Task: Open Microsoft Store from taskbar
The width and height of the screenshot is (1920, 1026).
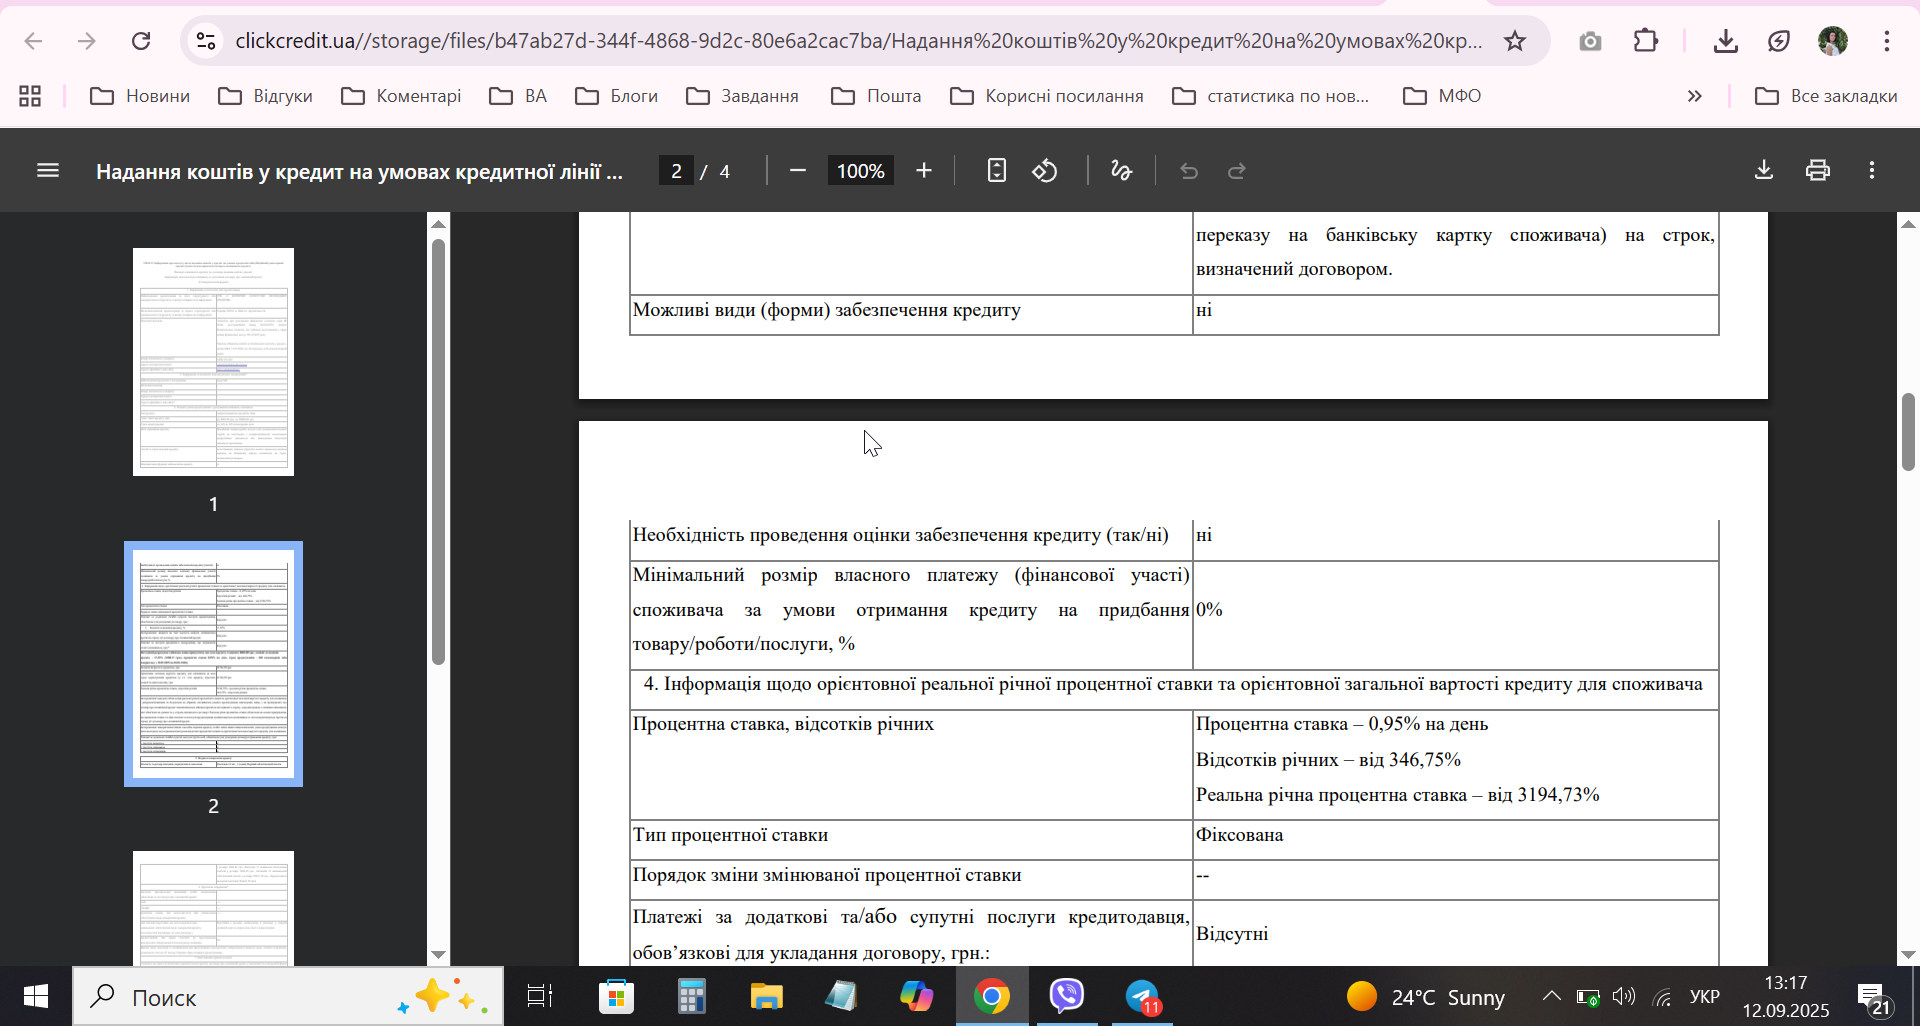Action: tap(616, 996)
